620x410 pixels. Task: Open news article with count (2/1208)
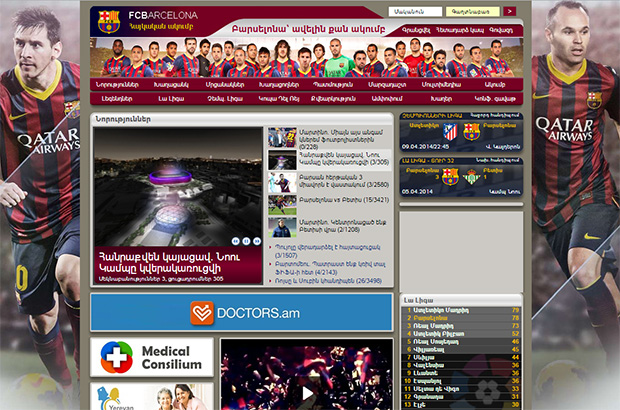(x=342, y=226)
